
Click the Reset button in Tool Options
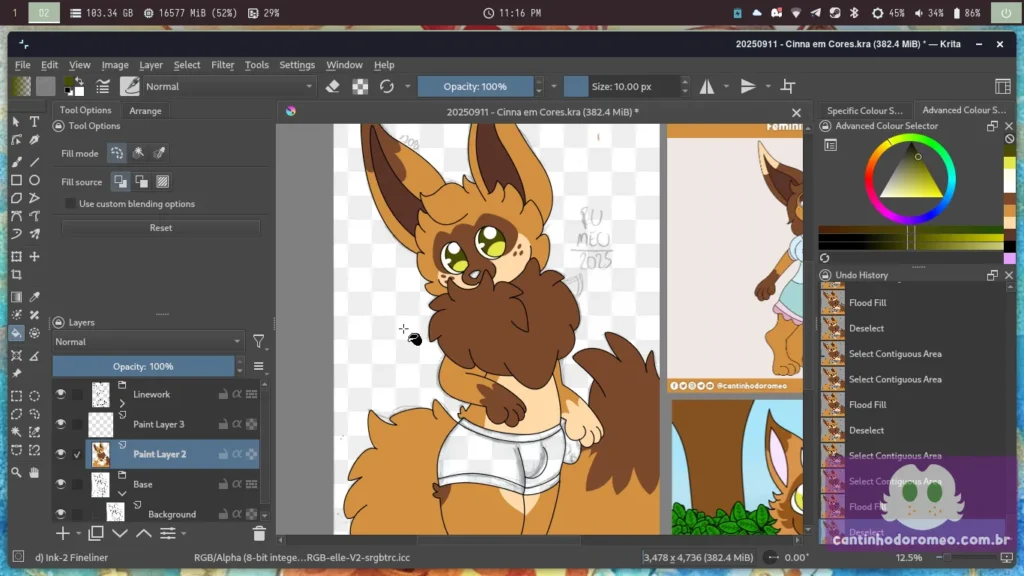tap(161, 228)
